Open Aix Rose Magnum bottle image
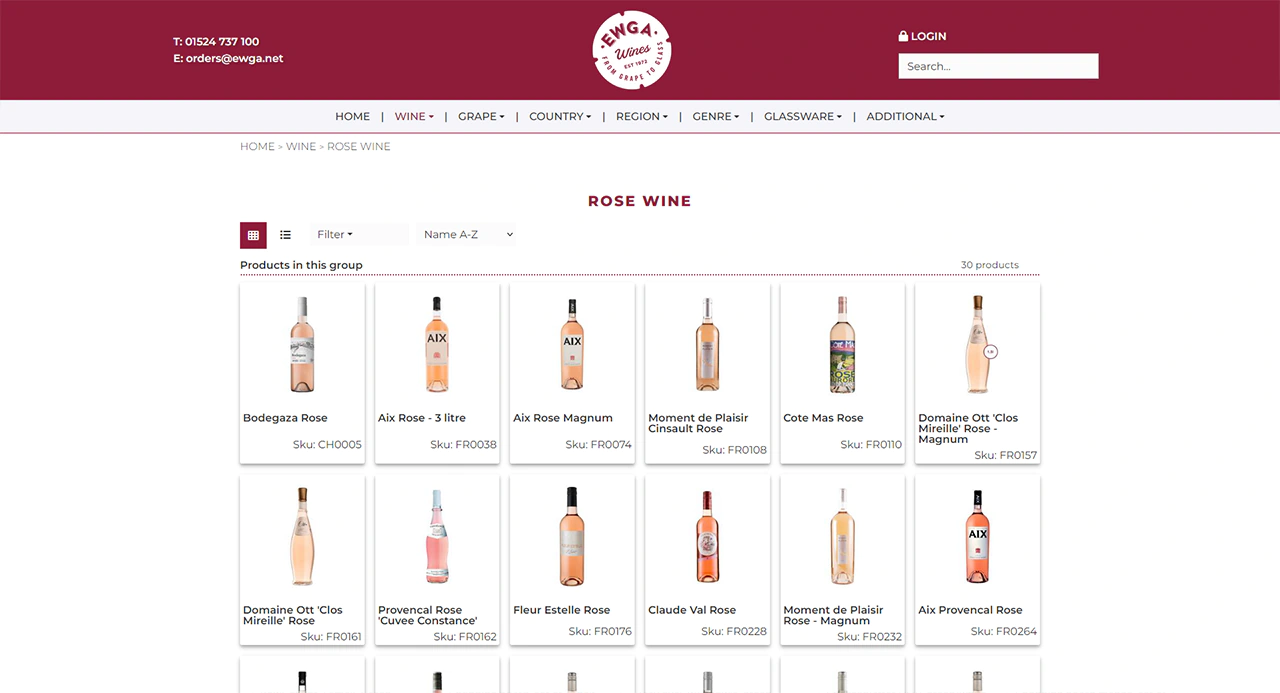 [572, 345]
